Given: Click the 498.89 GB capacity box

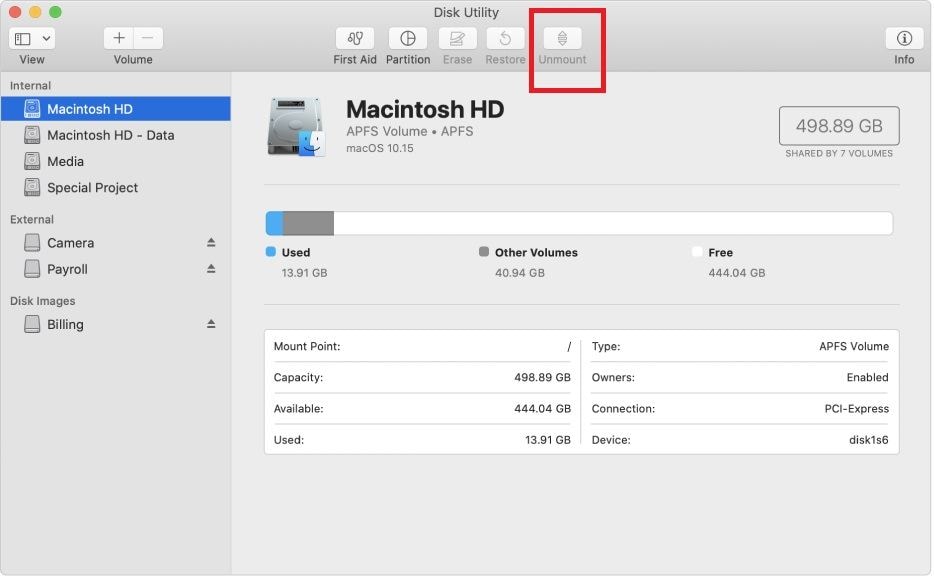Looking at the screenshot, I should [839, 126].
